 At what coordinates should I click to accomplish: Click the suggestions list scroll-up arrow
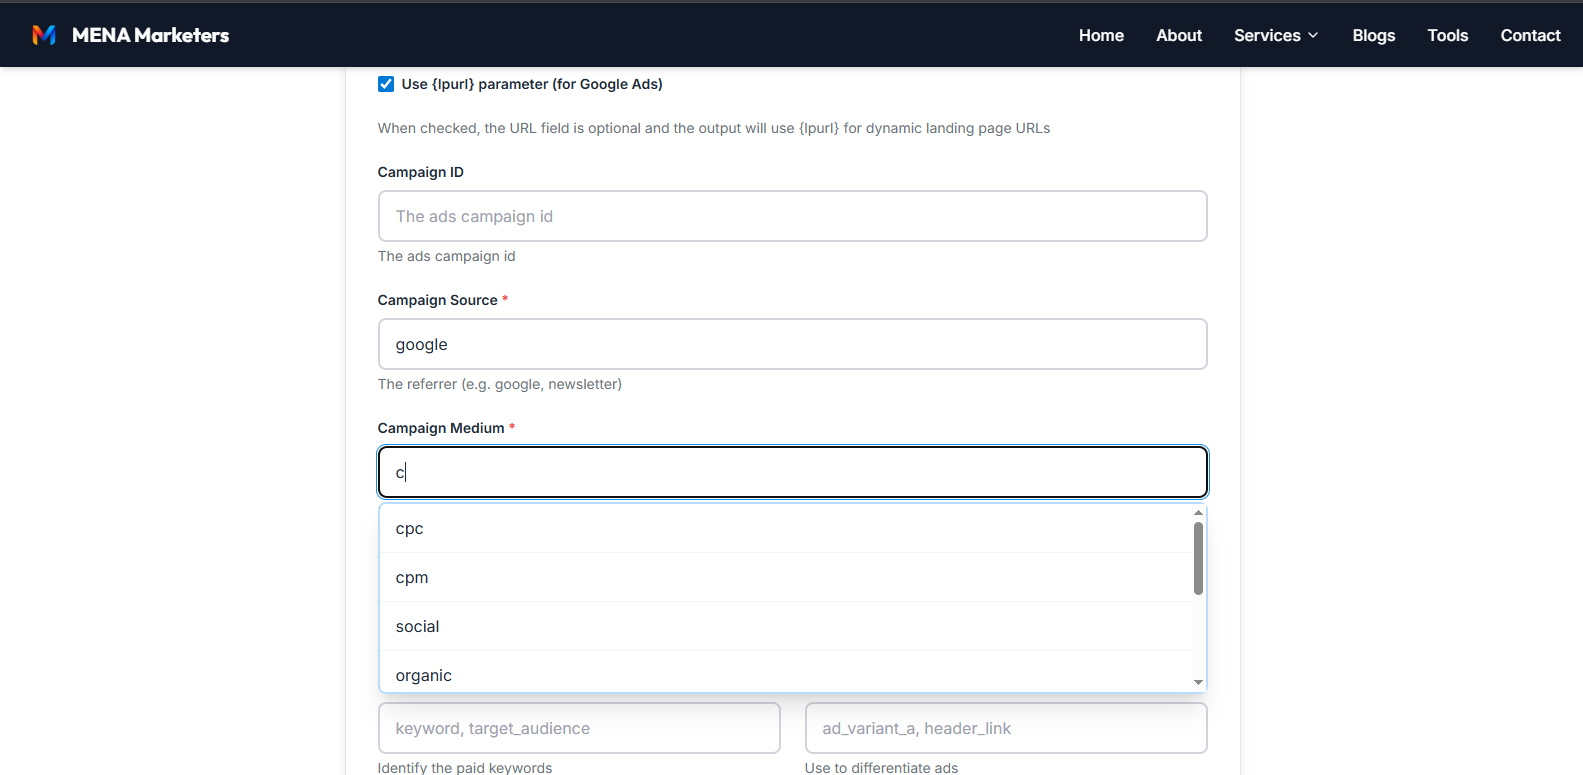(x=1198, y=512)
